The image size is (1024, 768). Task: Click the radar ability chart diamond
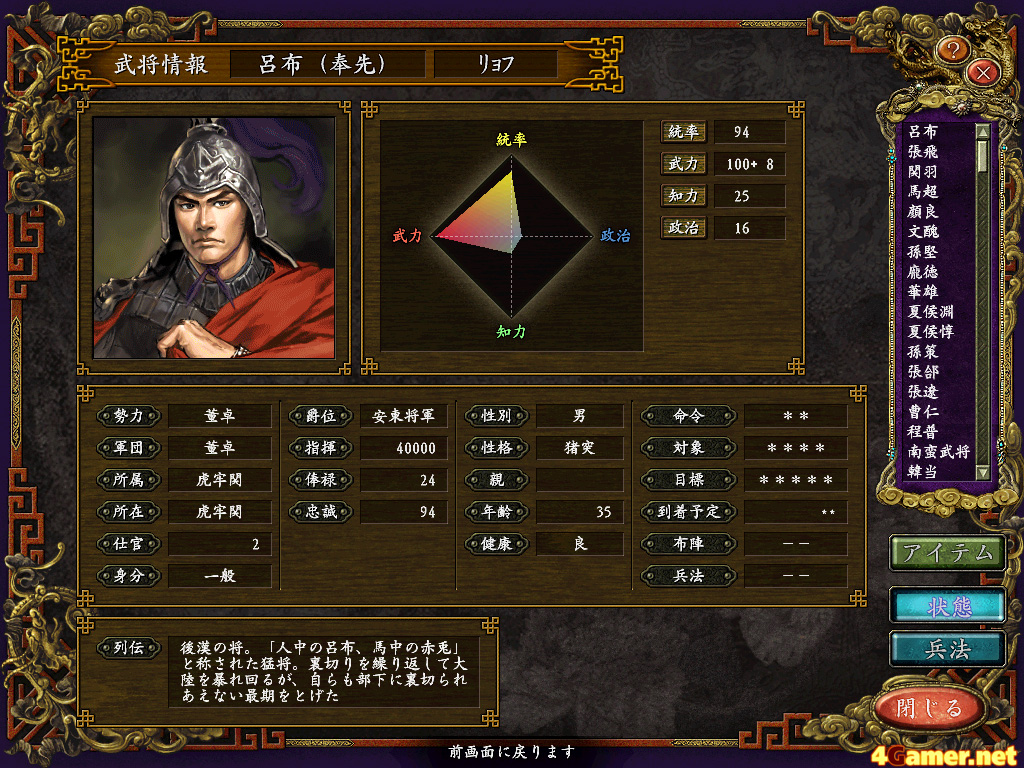coord(511,236)
